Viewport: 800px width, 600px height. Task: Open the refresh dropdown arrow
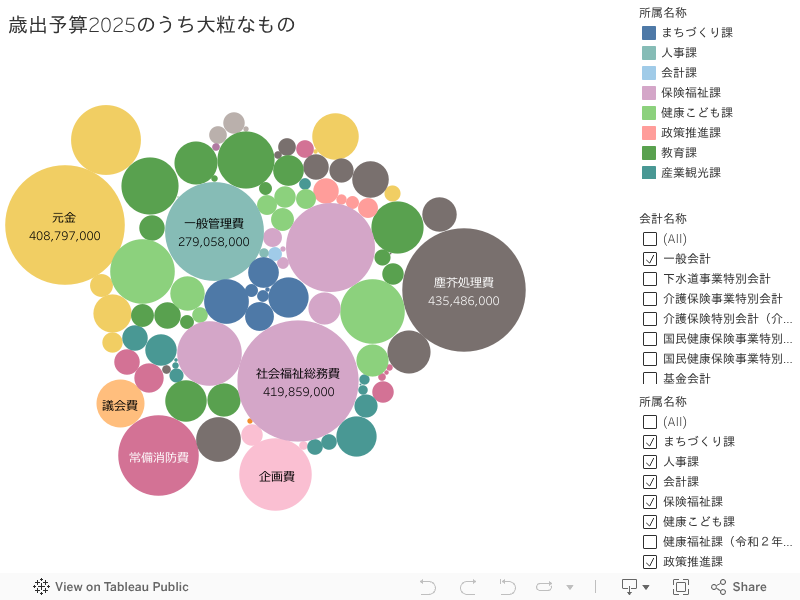(570, 588)
